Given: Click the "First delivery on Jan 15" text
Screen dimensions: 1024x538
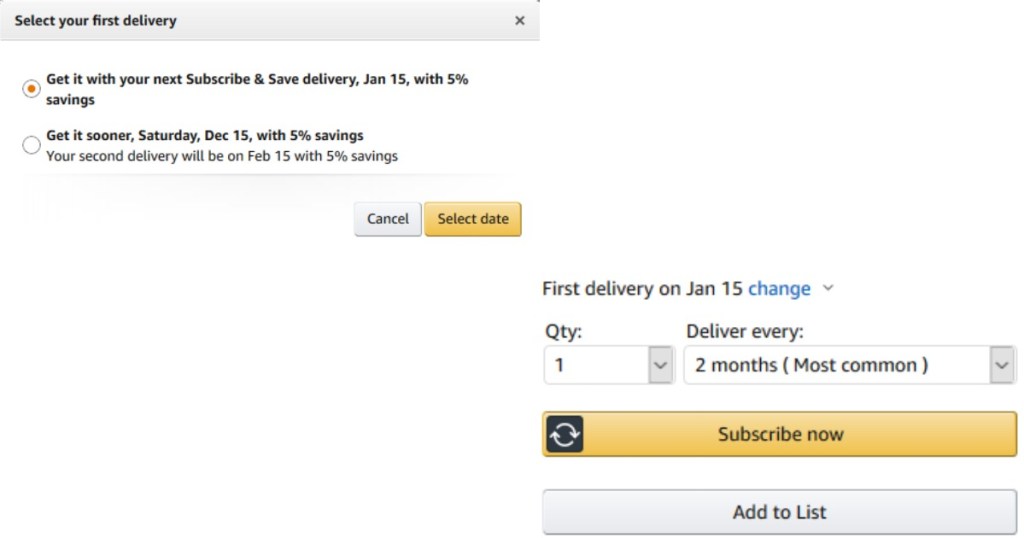Looking at the screenshot, I should (x=642, y=289).
